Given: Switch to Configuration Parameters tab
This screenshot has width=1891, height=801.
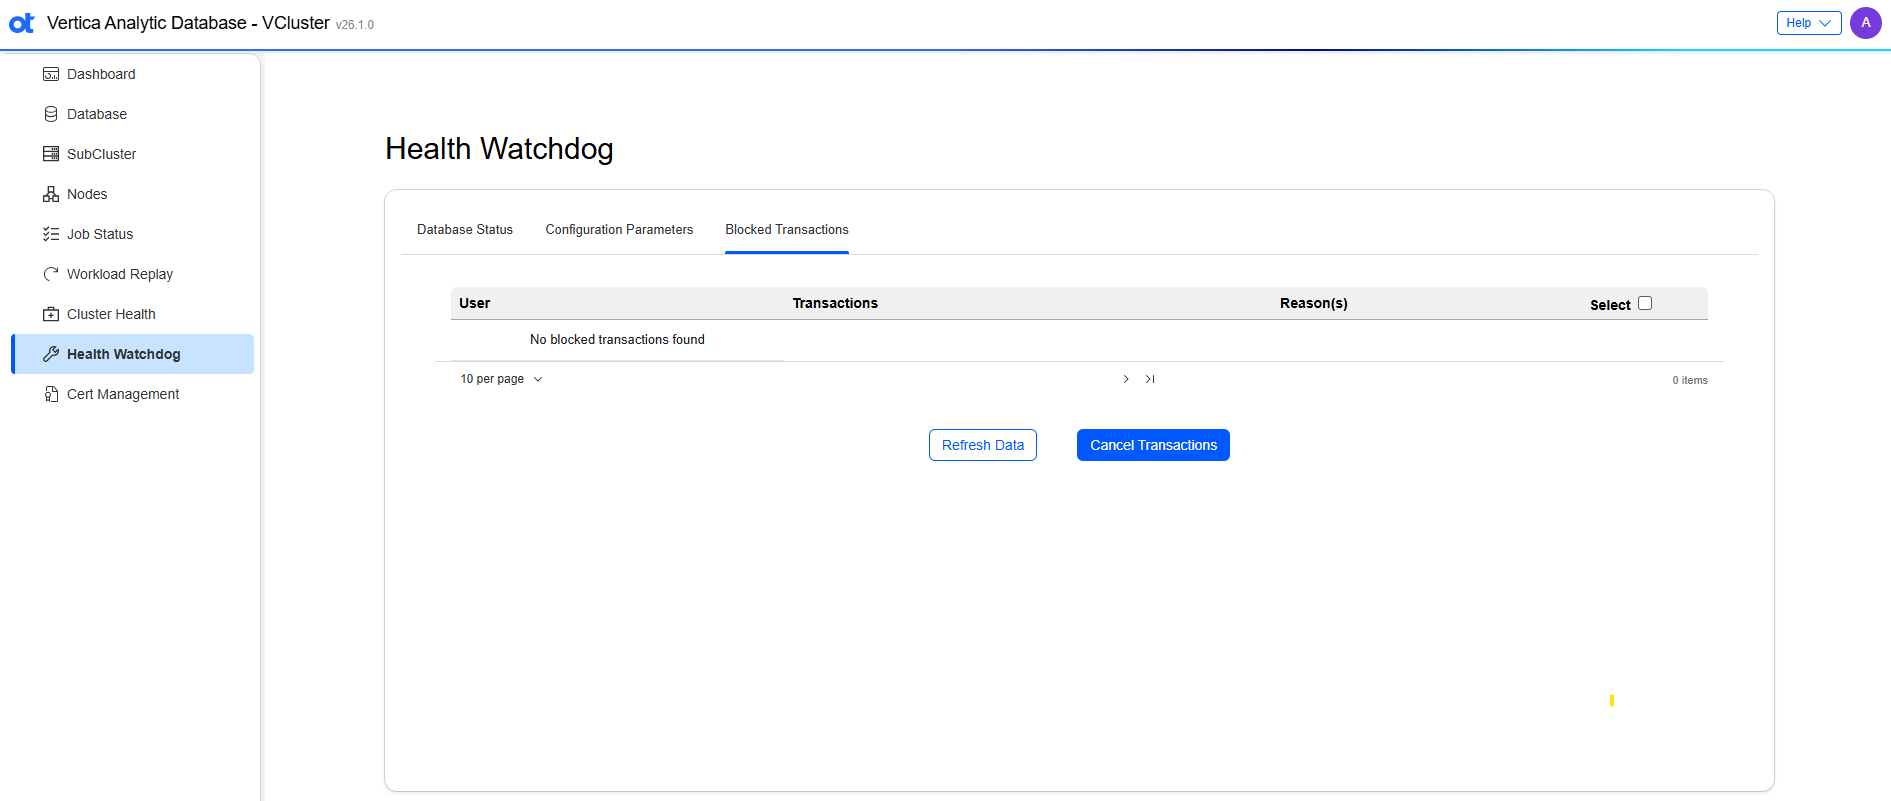Looking at the screenshot, I should click(619, 230).
